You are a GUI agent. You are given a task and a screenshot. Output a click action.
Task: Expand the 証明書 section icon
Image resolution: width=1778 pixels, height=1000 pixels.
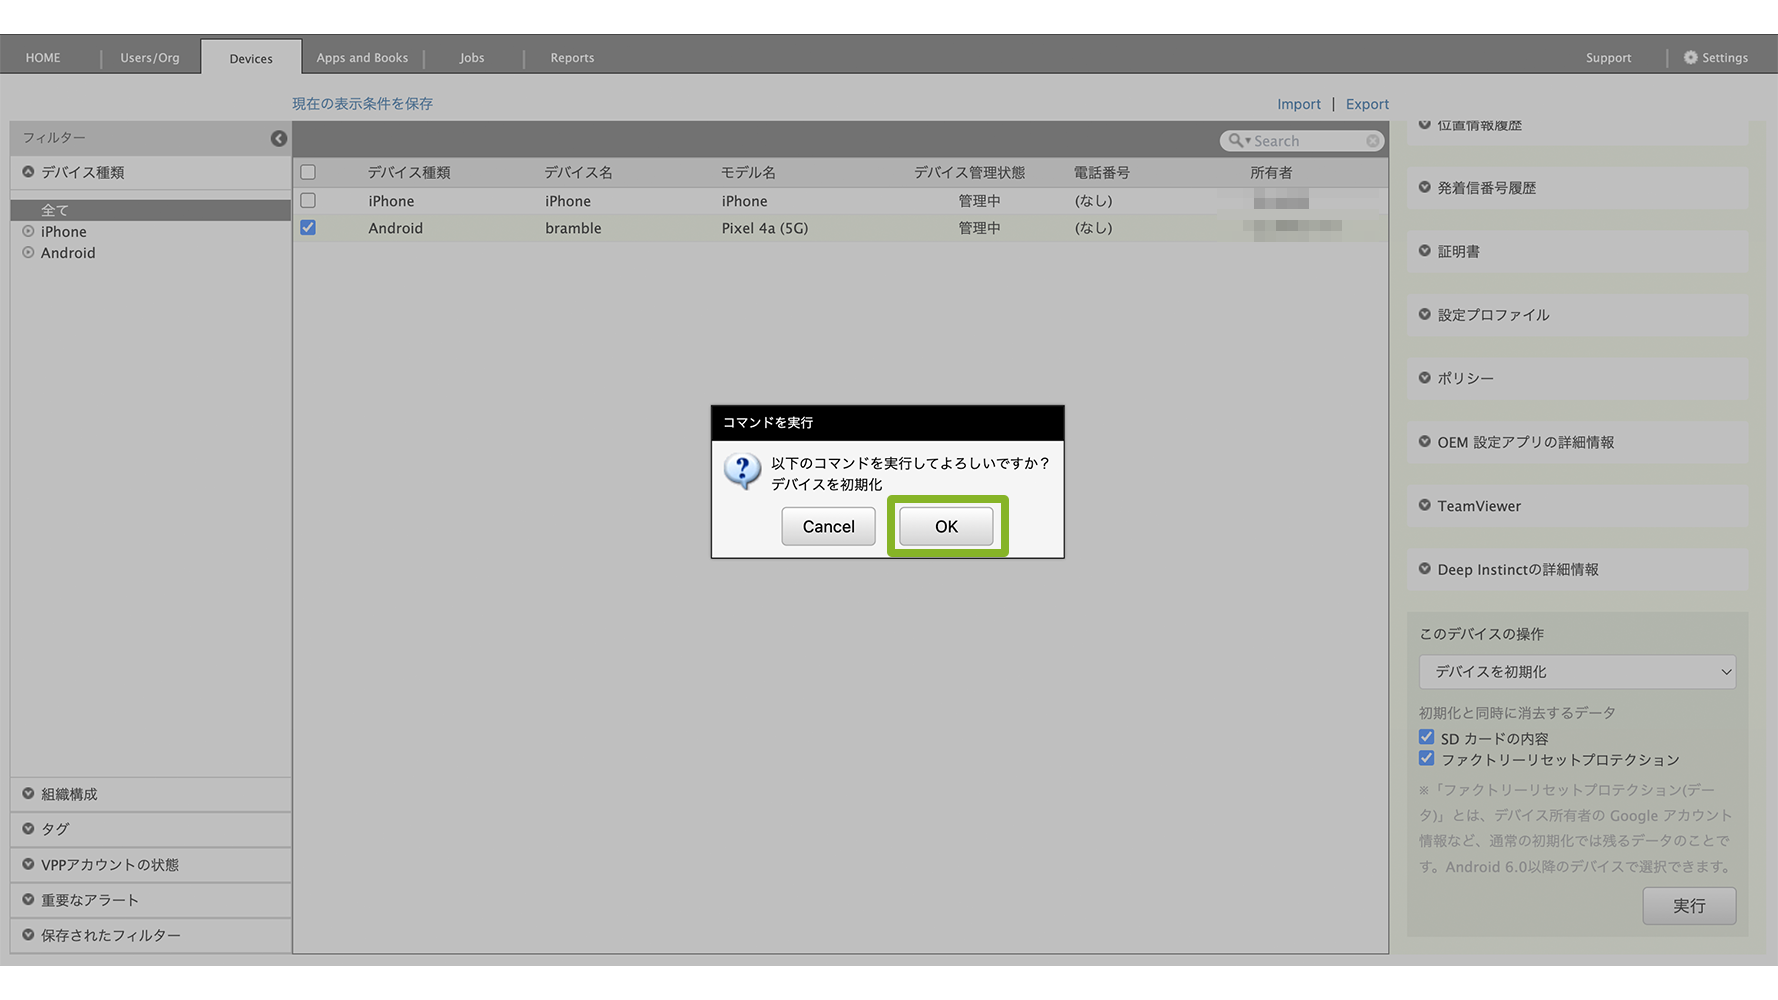(1425, 251)
